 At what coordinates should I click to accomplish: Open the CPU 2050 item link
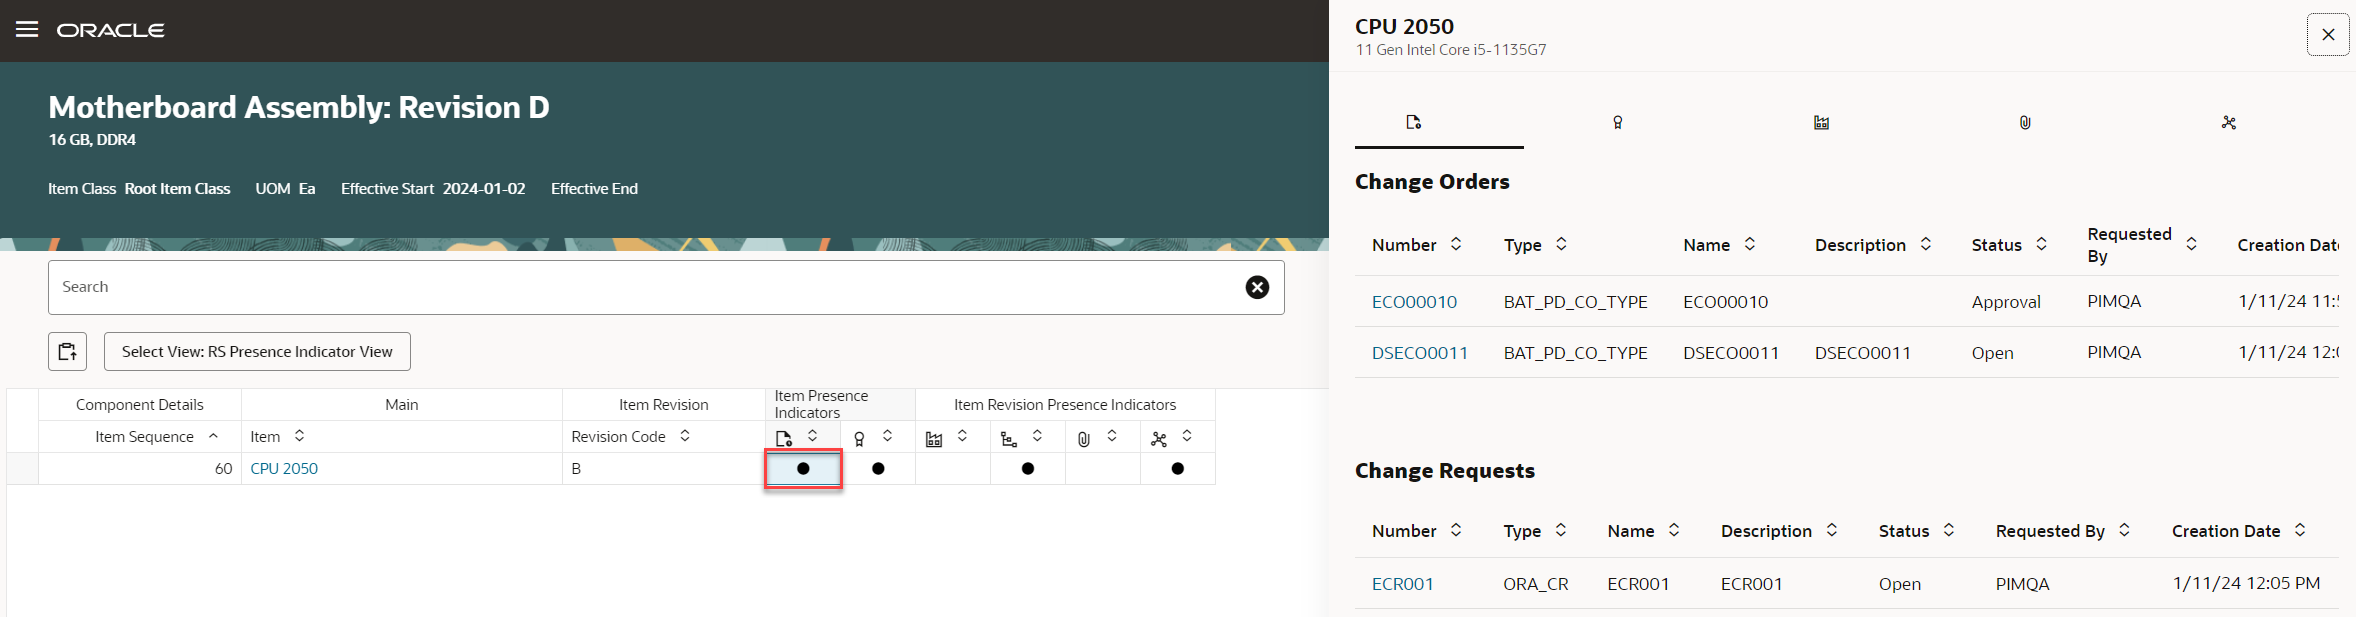point(284,468)
